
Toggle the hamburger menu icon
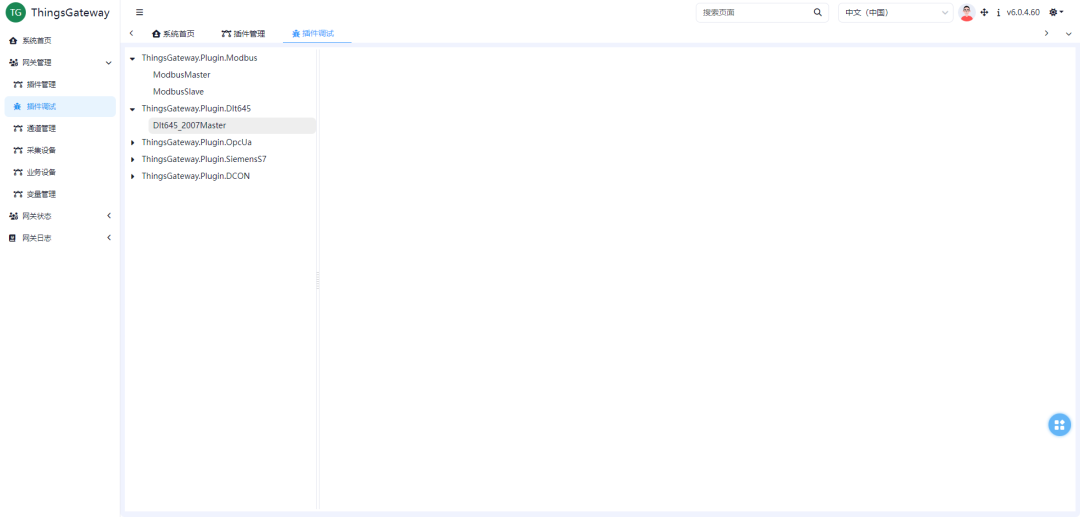139,12
